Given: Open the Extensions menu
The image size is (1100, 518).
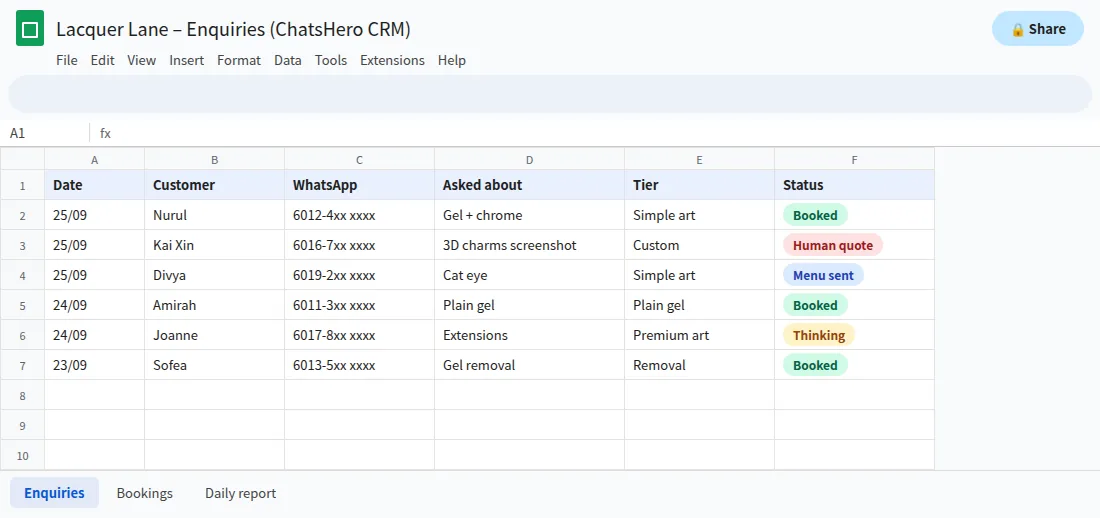Looking at the screenshot, I should coord(392,60).
